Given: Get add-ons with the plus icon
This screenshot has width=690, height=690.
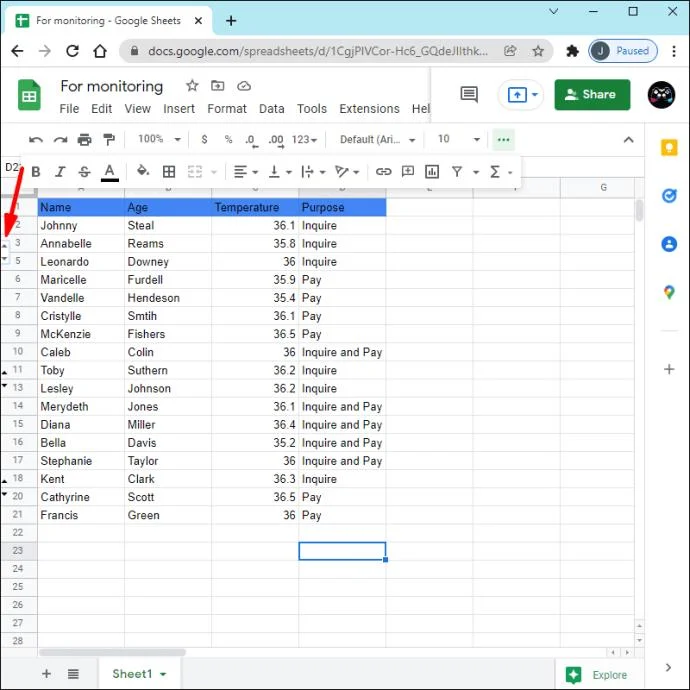Looking at the screenshot, I should pyautogui.click(x=669, y=369).
